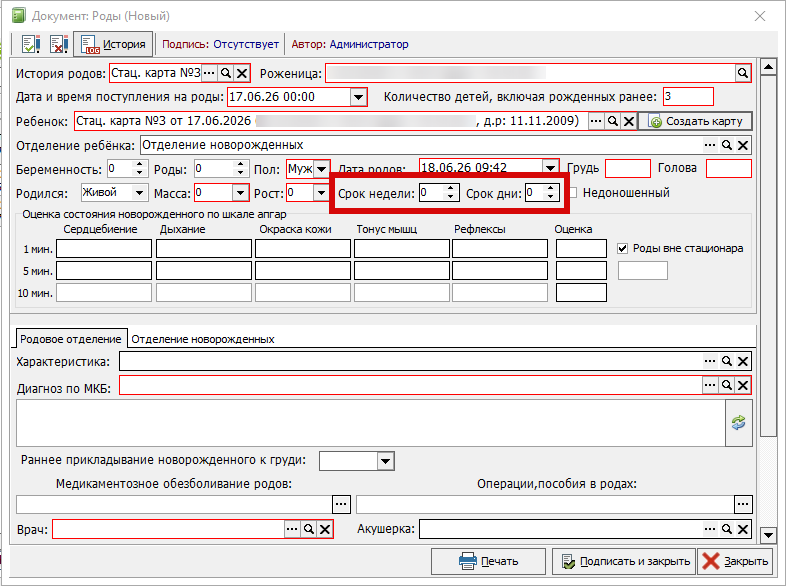The image size is (786, 586).
Task: Click Оценка field for 10 мин.
Action: (x=581, y=293)
